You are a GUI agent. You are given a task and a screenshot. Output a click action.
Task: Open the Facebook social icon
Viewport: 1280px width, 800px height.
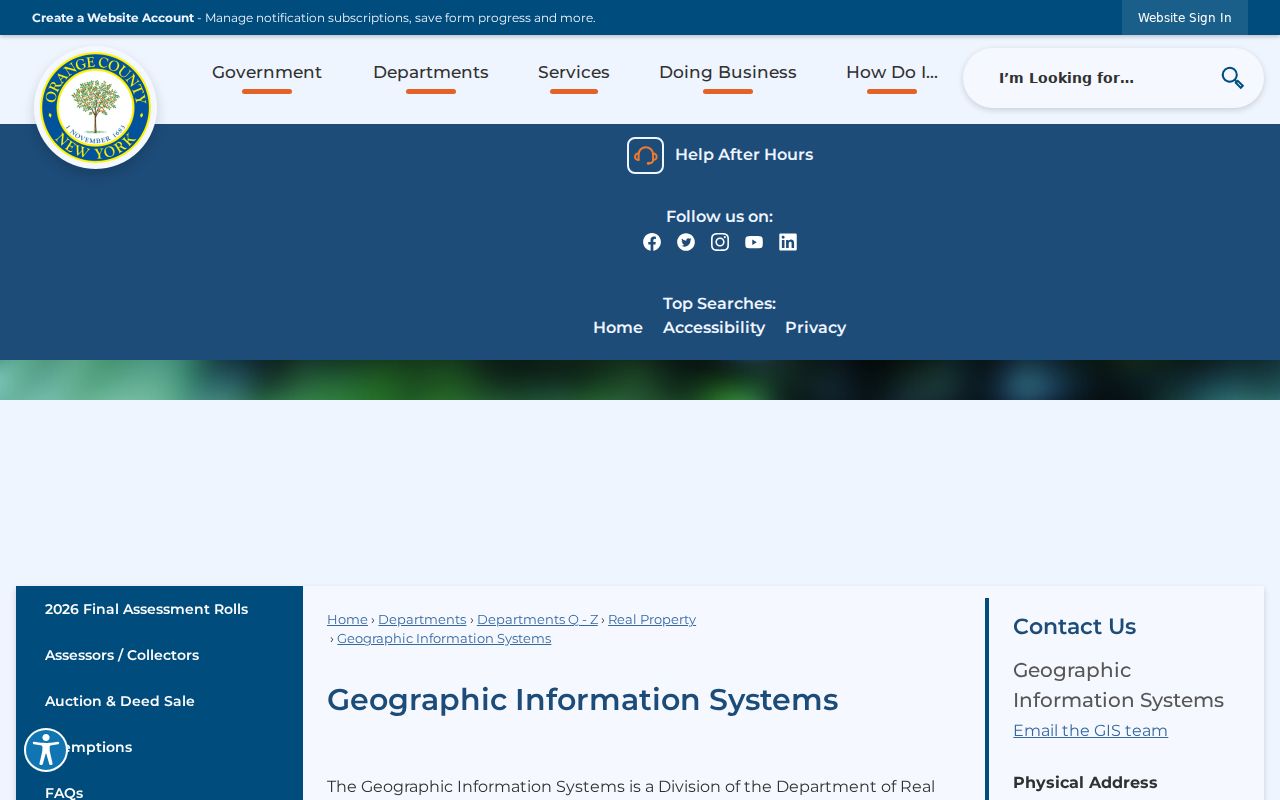(x=652, y=242)
